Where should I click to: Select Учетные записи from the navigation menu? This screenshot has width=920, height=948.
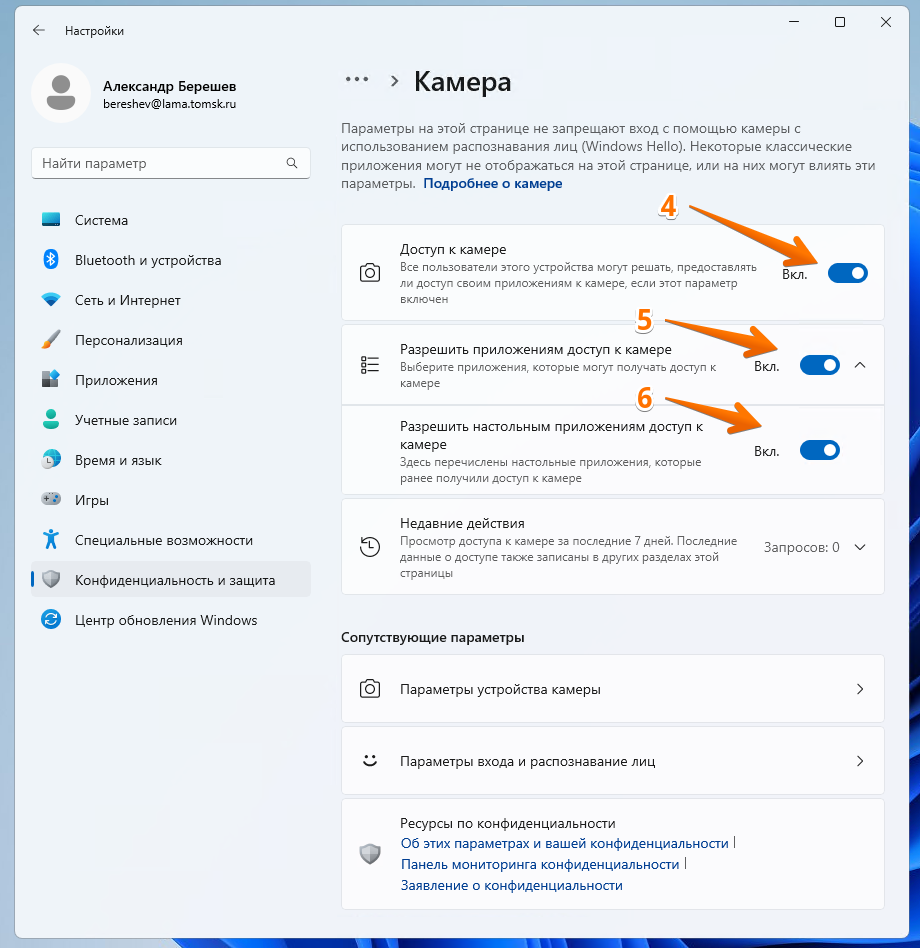click(51, 420)
